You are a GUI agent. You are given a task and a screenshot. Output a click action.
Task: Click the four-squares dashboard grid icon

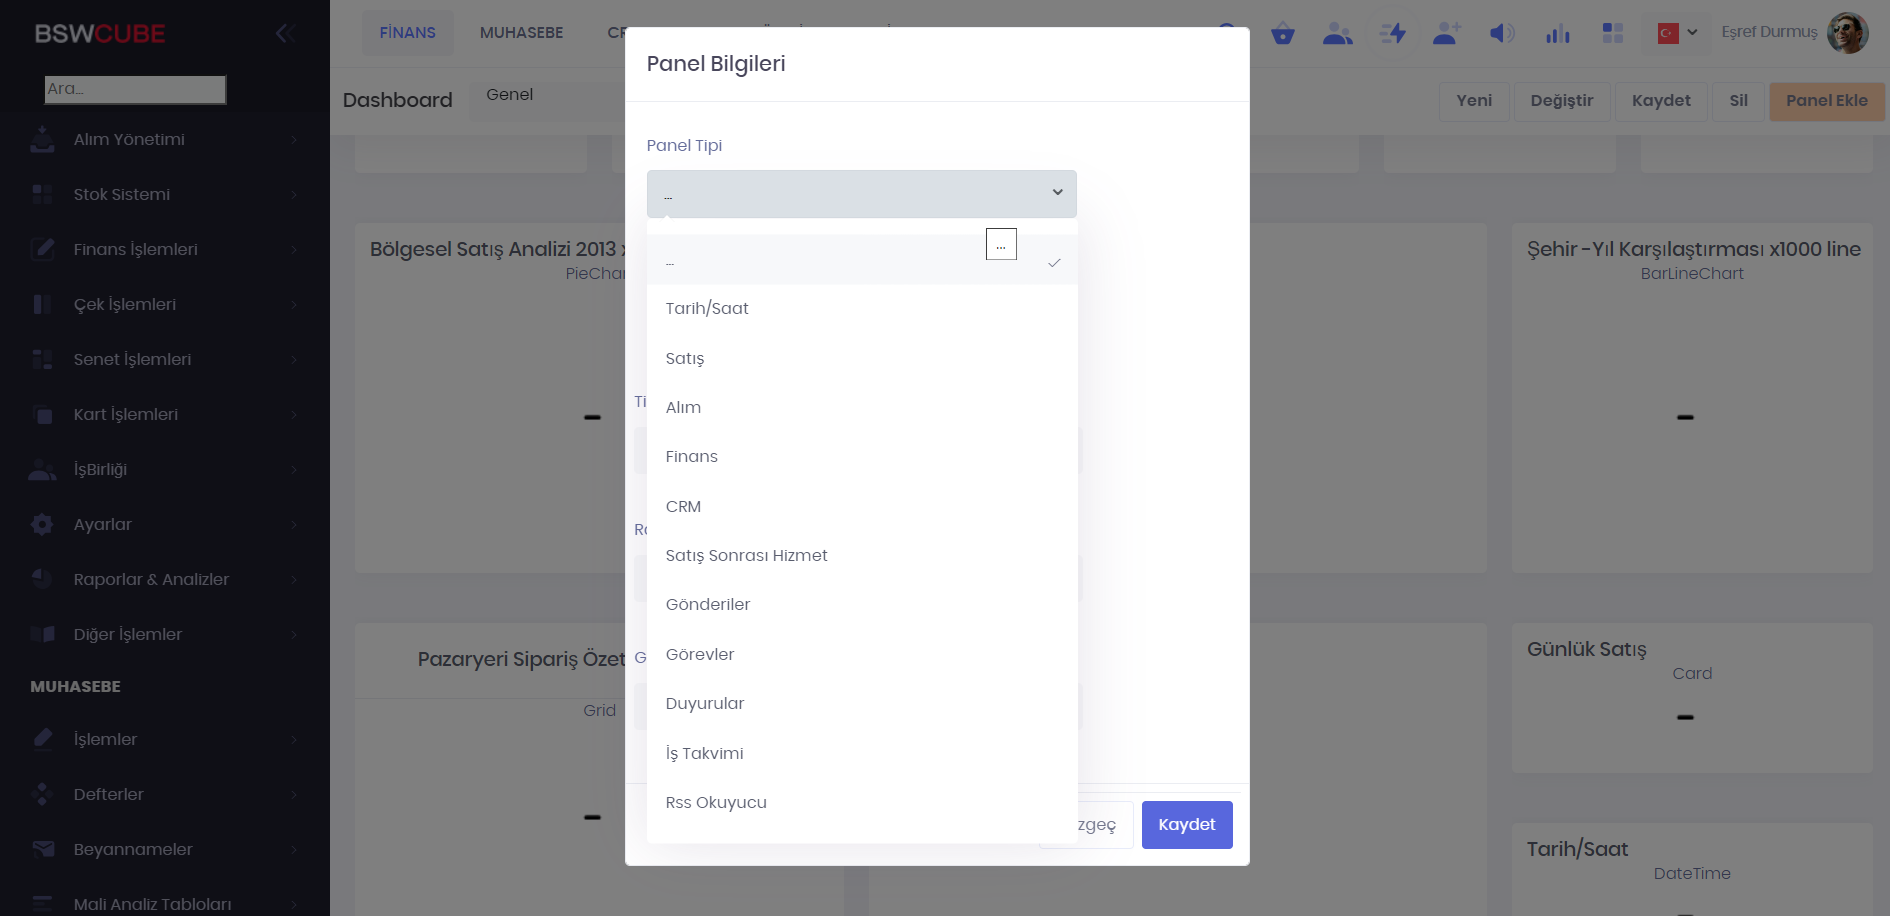pos(1612,34)
